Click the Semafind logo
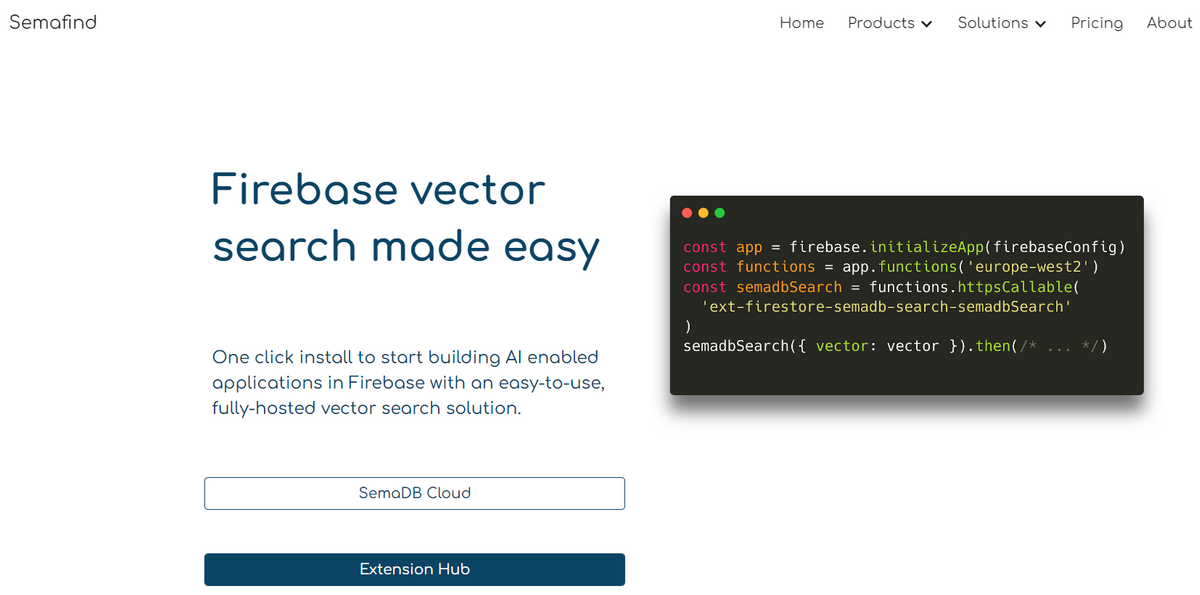Image resolution: width=1200 pixels, height=595 pixels. tap(52, 21)
